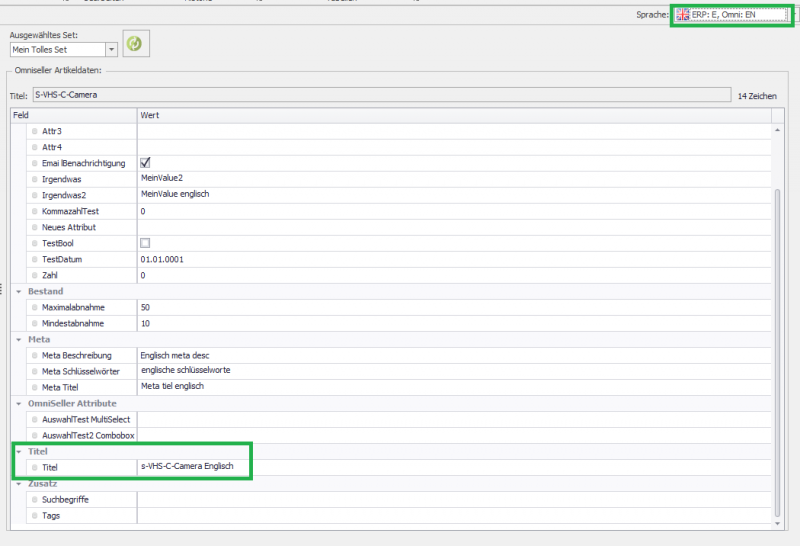The image size is (800, 546).
Task: Click the circle icon beside Suchbegriffe
Action: 35,499
